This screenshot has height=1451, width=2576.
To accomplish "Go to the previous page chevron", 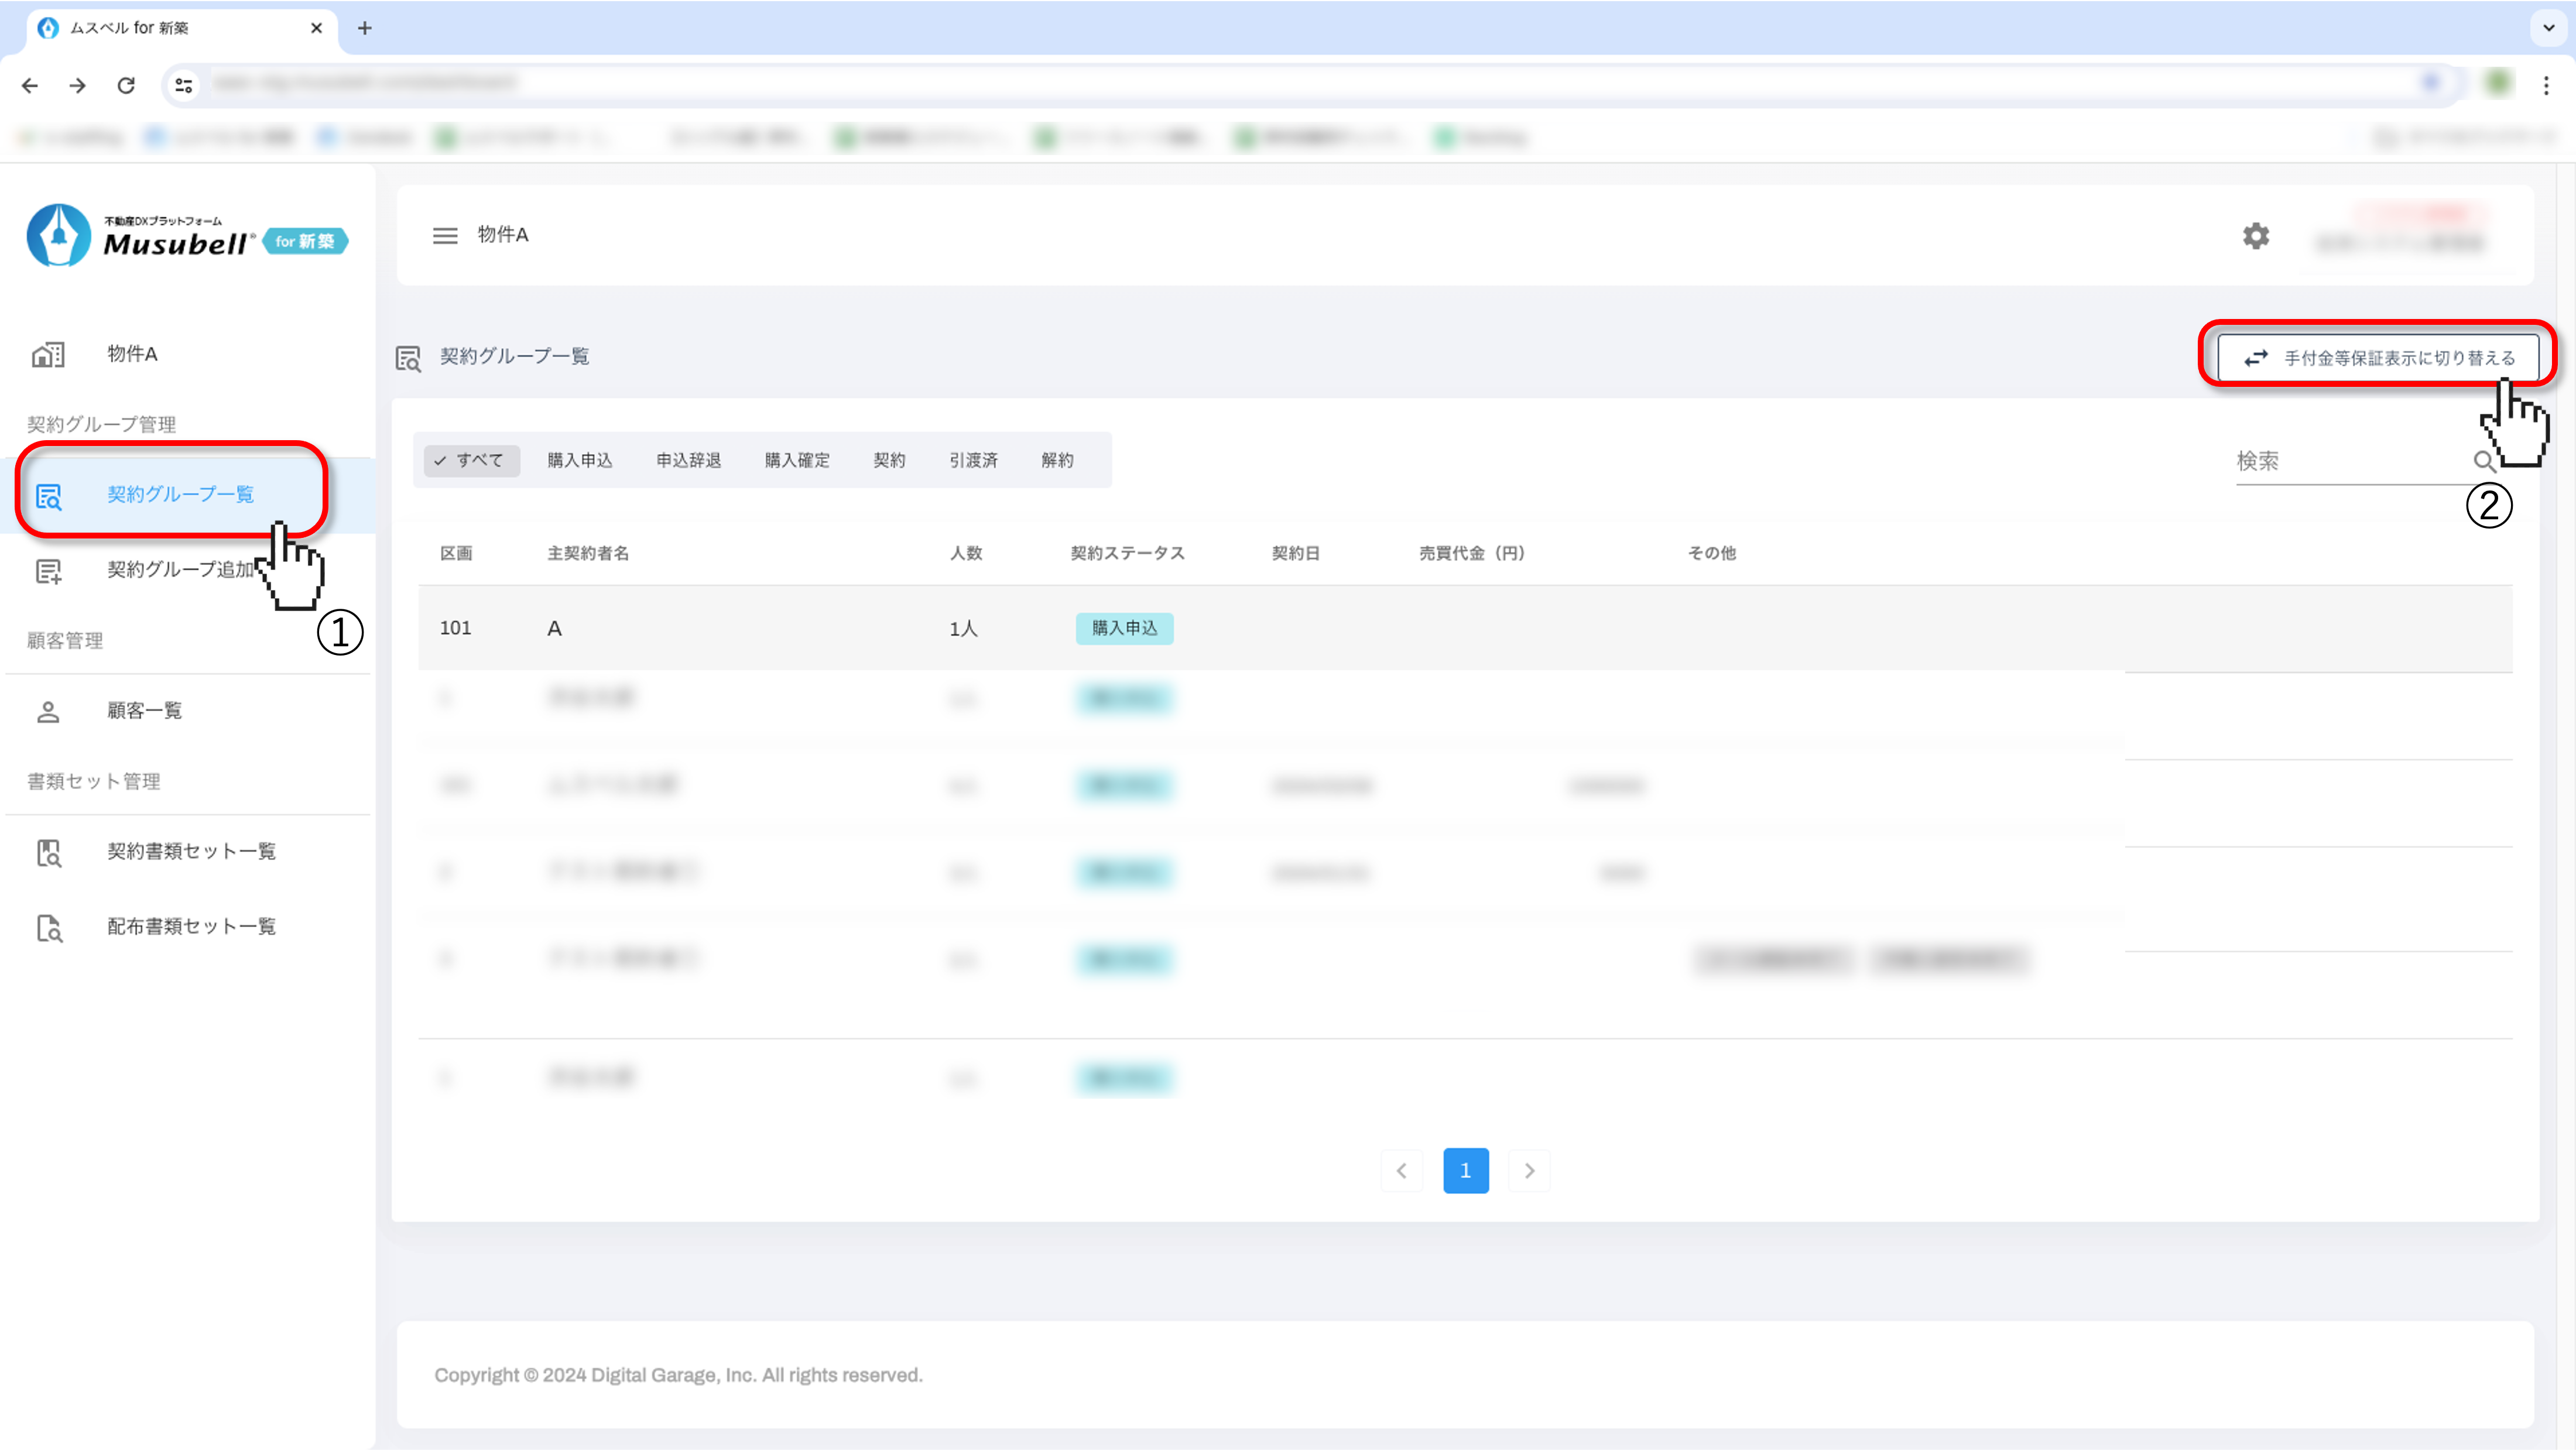I will 1402,1170.
